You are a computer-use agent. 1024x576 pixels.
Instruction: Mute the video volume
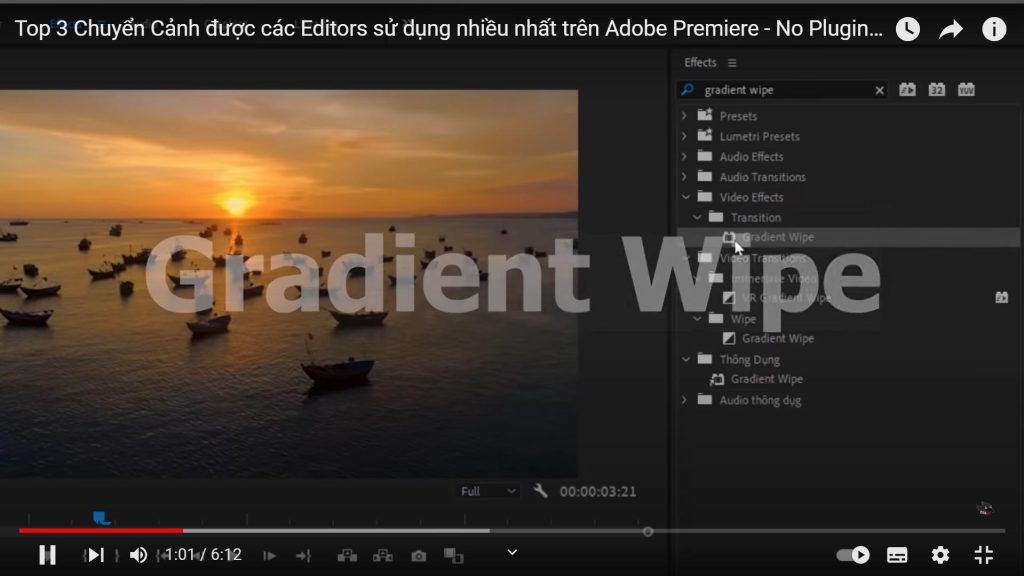(x=138, y=554)
